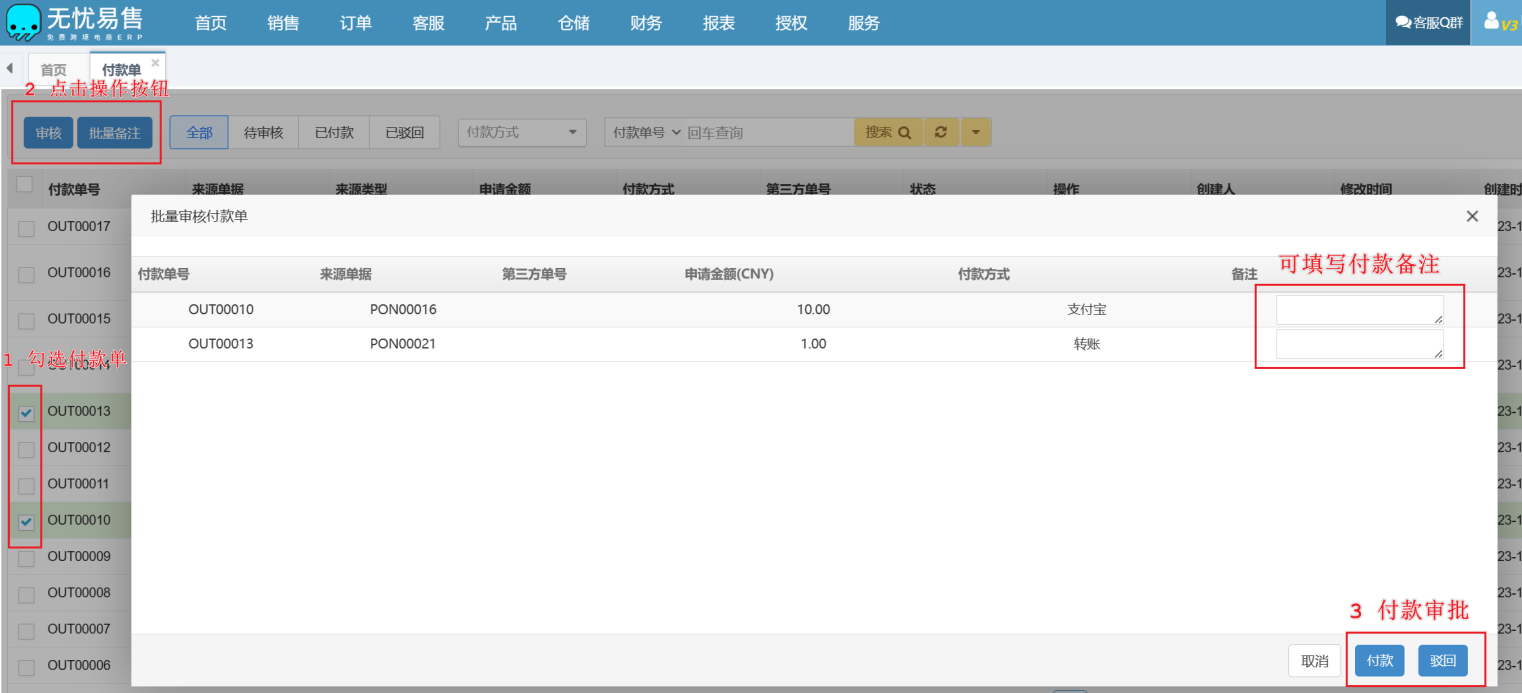The height and width of the screenshot is (693, 1522).
Task: Click the 申请金额(CNY) column header
Action: 729,274
